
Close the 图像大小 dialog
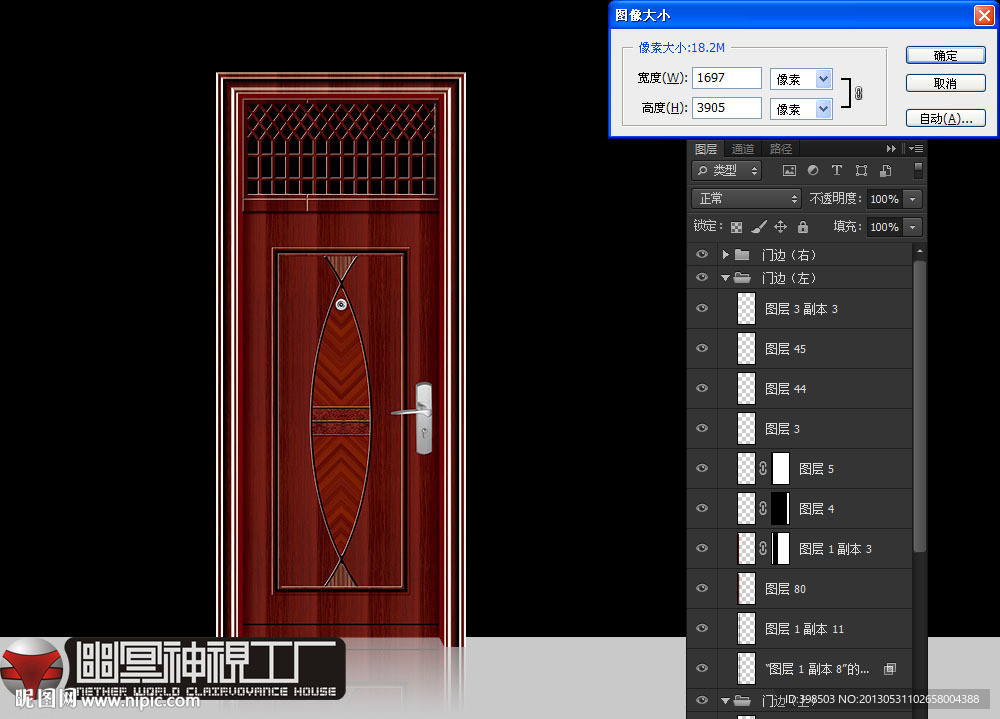coord(984,15)
